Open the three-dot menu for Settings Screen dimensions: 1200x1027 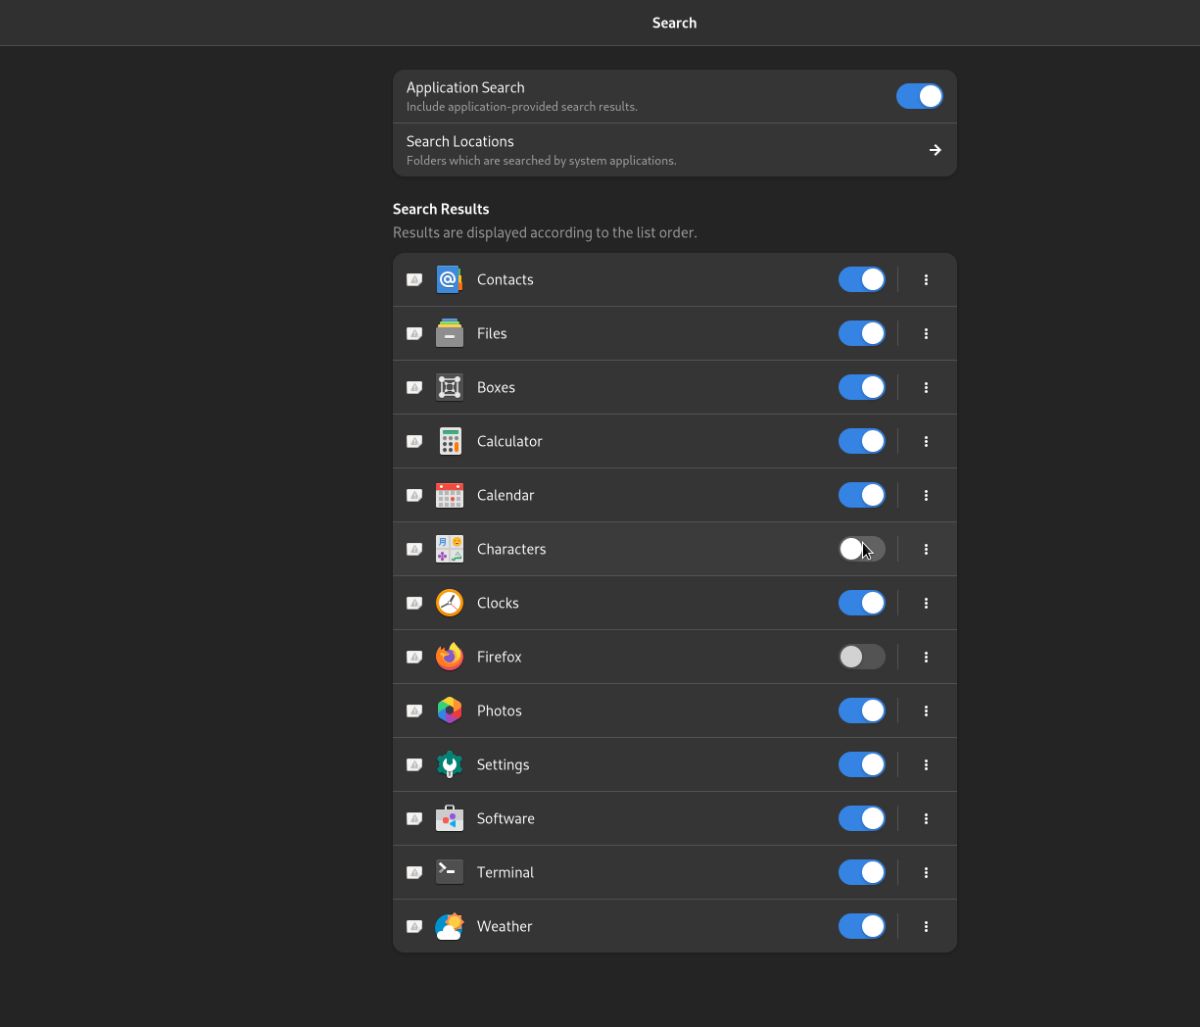tap(926, 764)
